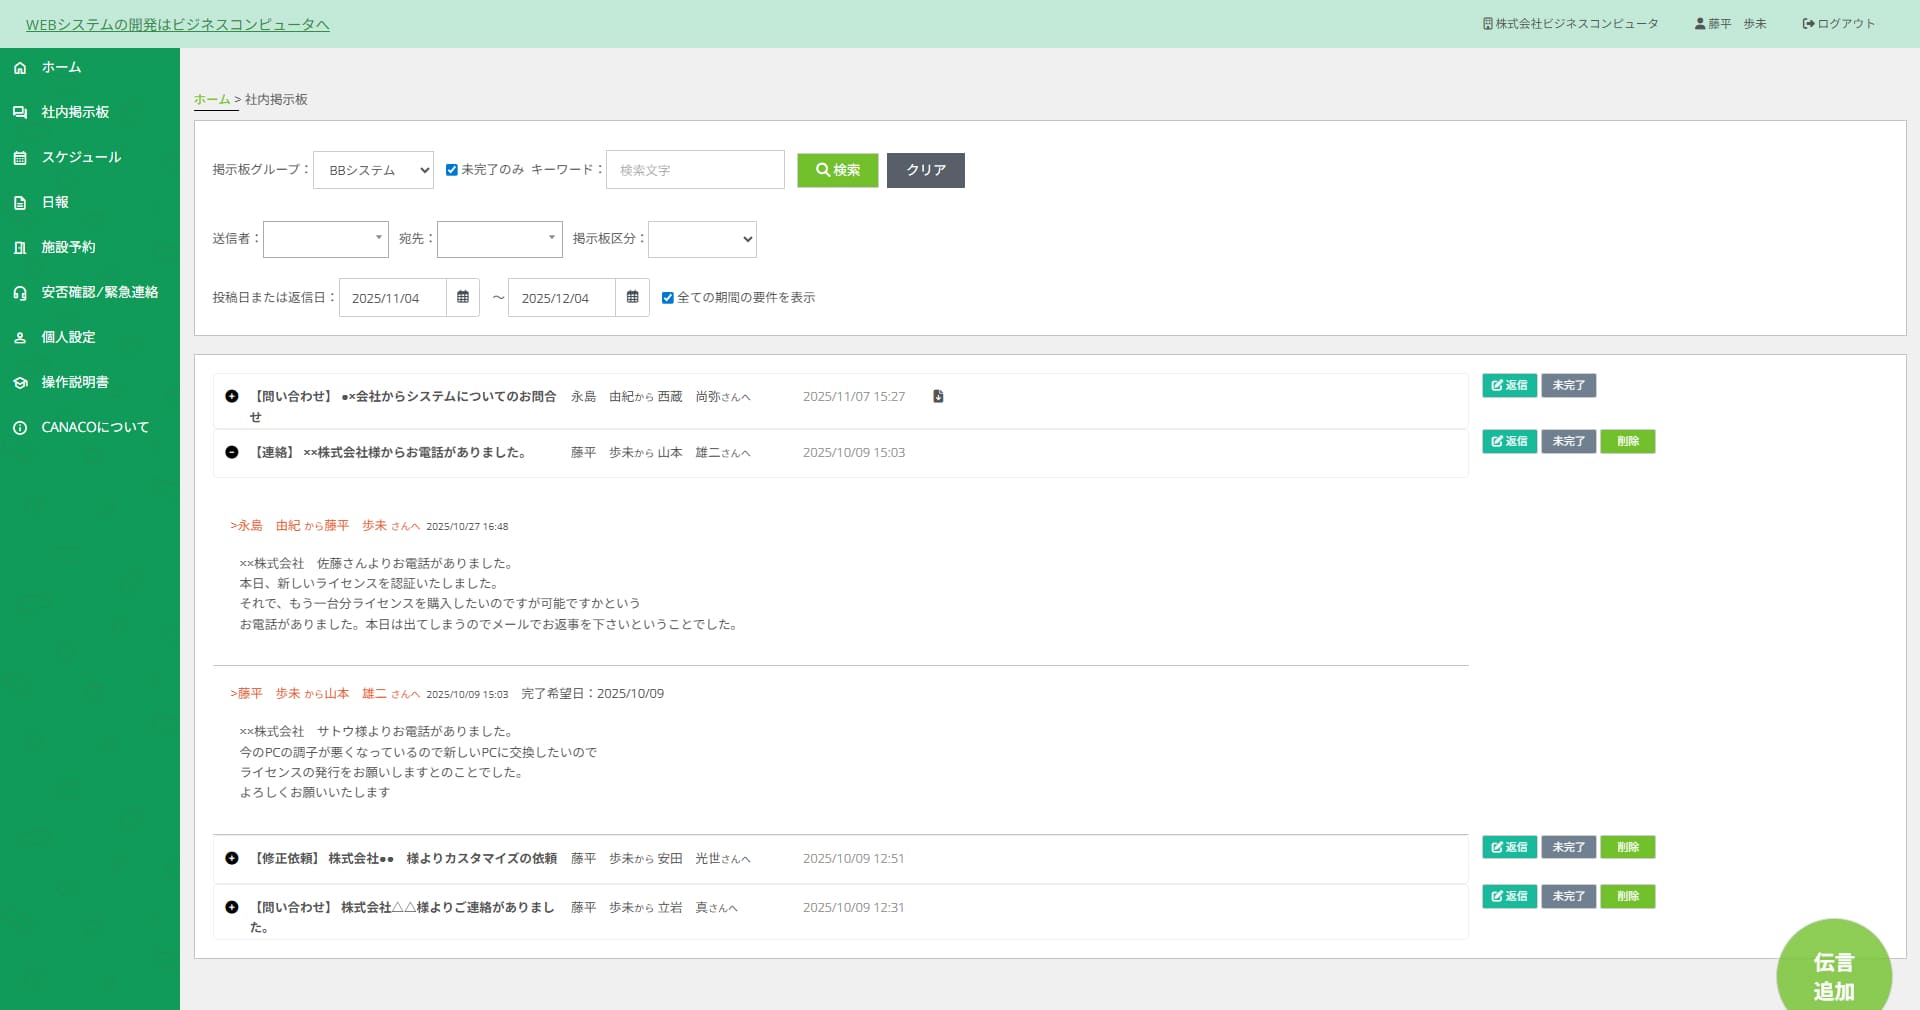The height and width of the screenshot is (1010, 1920).
Task: Click the CANACOについて info icon
Action: pos(20,428)
